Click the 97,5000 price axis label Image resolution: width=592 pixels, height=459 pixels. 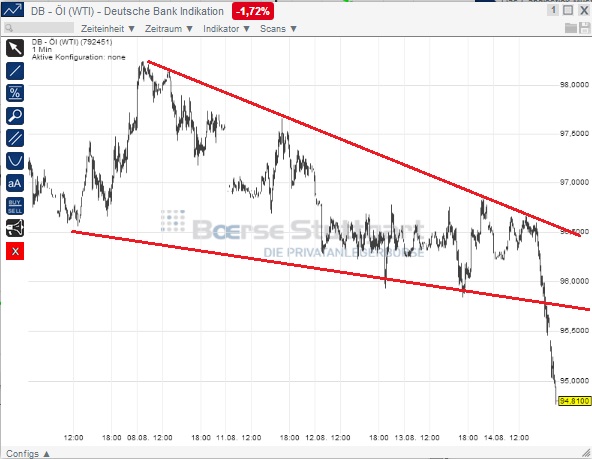point(574,133)
